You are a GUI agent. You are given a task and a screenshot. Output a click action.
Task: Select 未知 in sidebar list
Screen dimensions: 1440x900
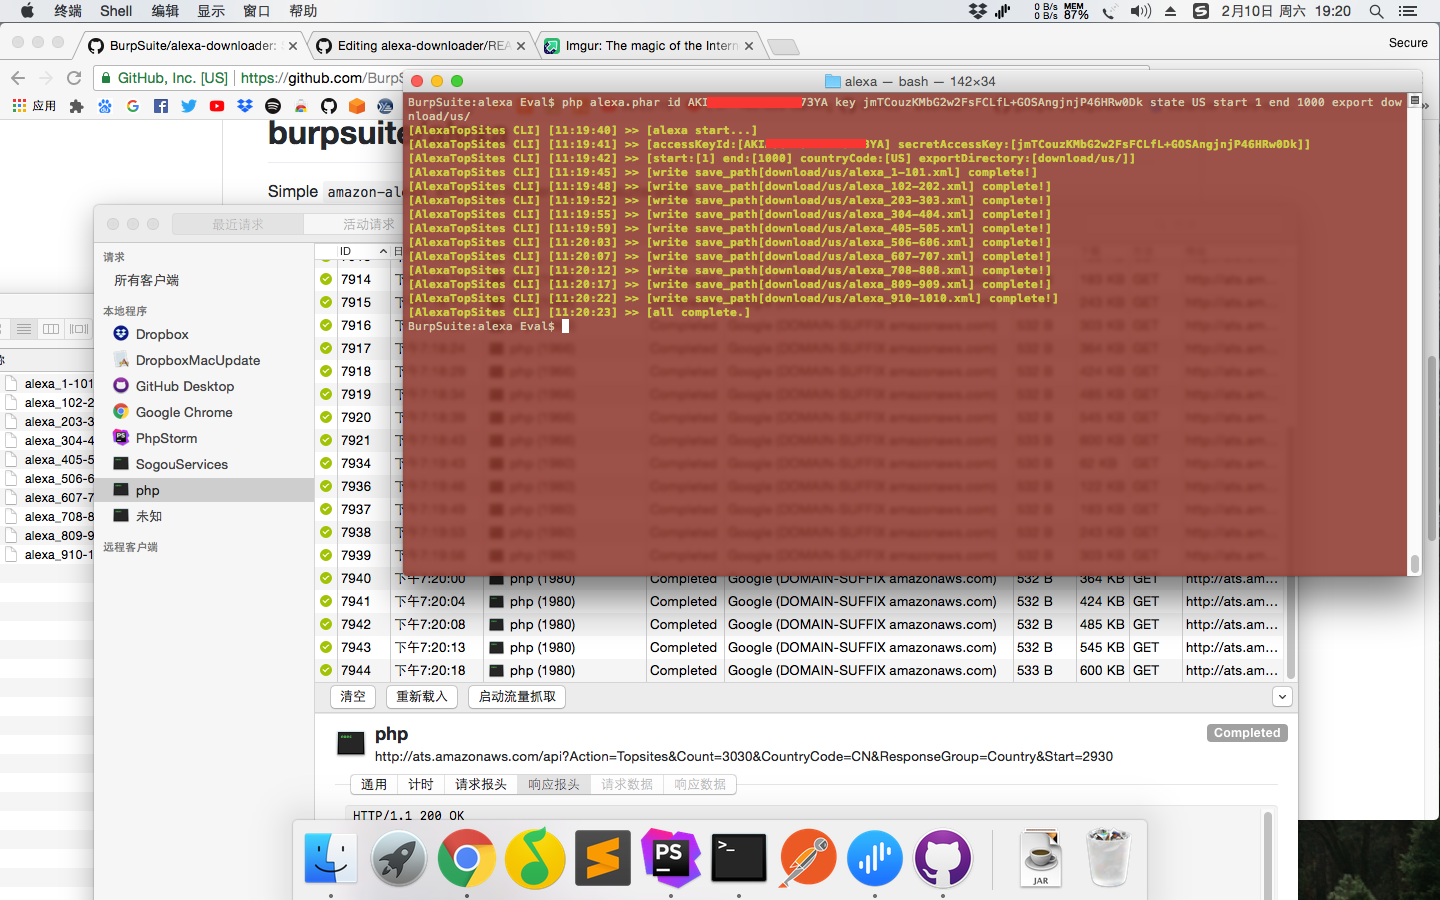[204, 516]
